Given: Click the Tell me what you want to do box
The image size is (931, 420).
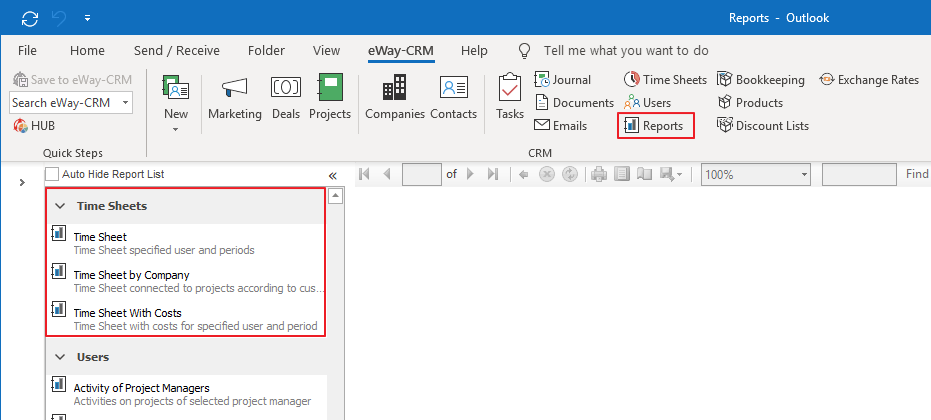Looking at the screenshot, I should tap(626, 50).
